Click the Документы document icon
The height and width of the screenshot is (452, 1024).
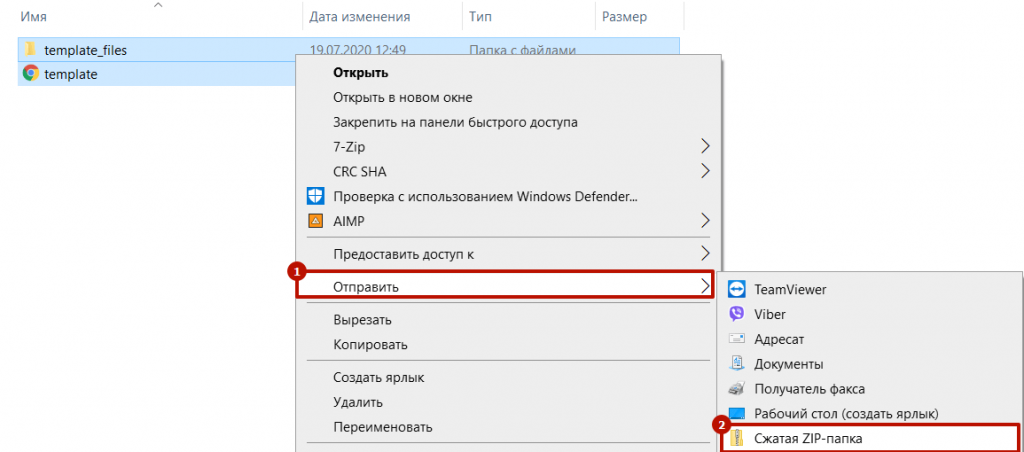tap(737, 364)
